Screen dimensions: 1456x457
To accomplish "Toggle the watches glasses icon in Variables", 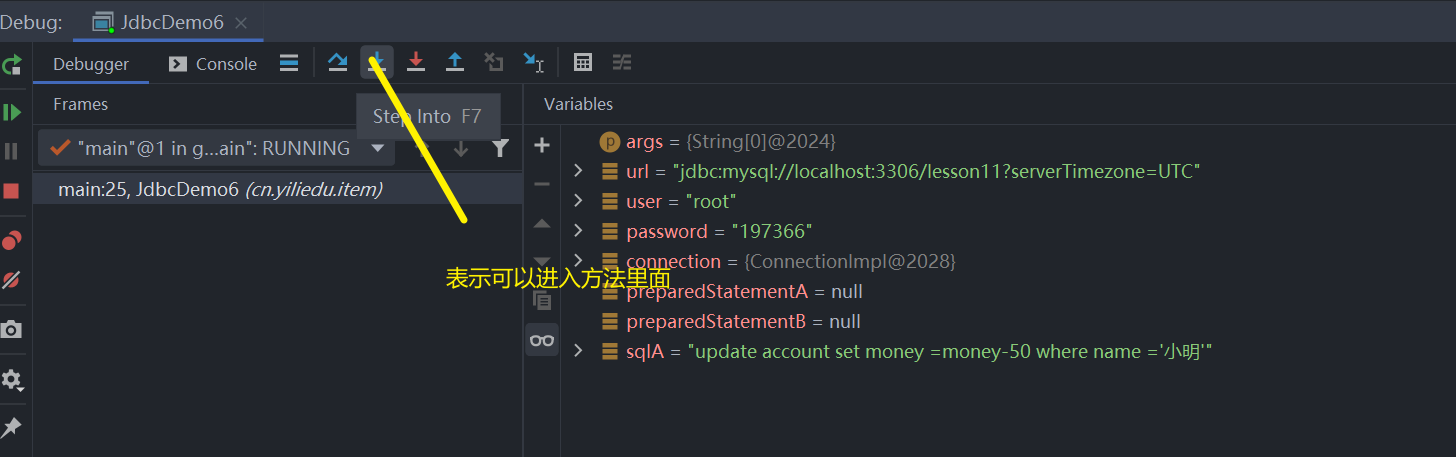I will [542, 340].
